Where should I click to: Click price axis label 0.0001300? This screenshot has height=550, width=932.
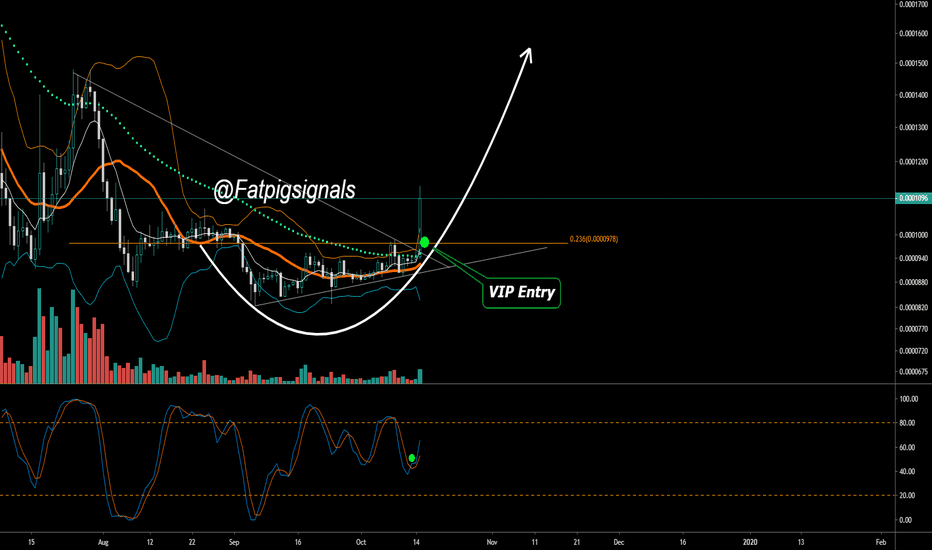914,128
